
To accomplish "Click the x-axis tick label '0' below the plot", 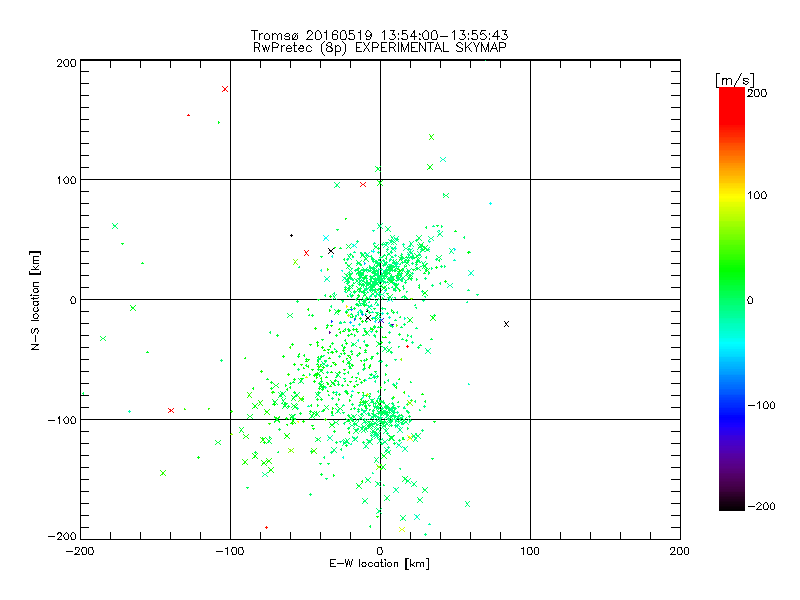I will tap(380, 551).
